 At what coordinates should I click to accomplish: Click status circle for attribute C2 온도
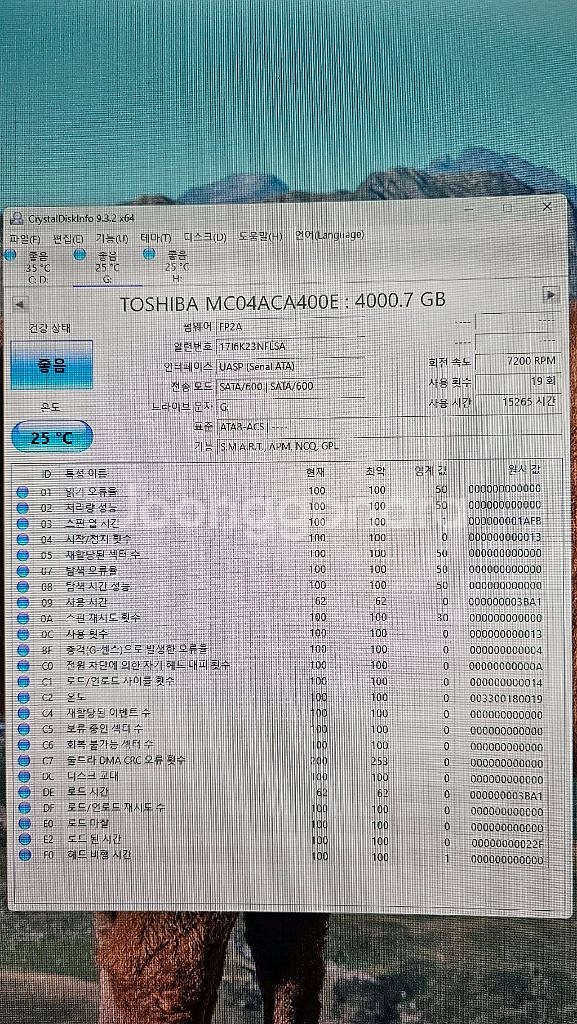pyautogui.click(x=23, y=697)
